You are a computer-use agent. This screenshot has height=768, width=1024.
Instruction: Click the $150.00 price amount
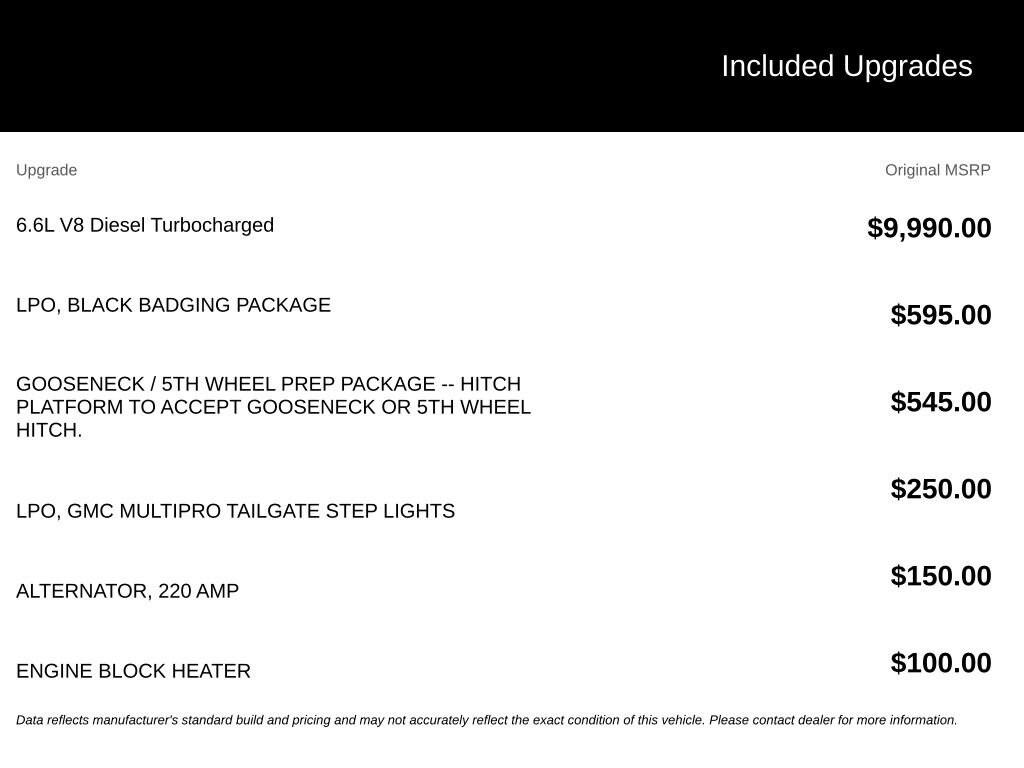pyautogui.click(x=940, y=576)
